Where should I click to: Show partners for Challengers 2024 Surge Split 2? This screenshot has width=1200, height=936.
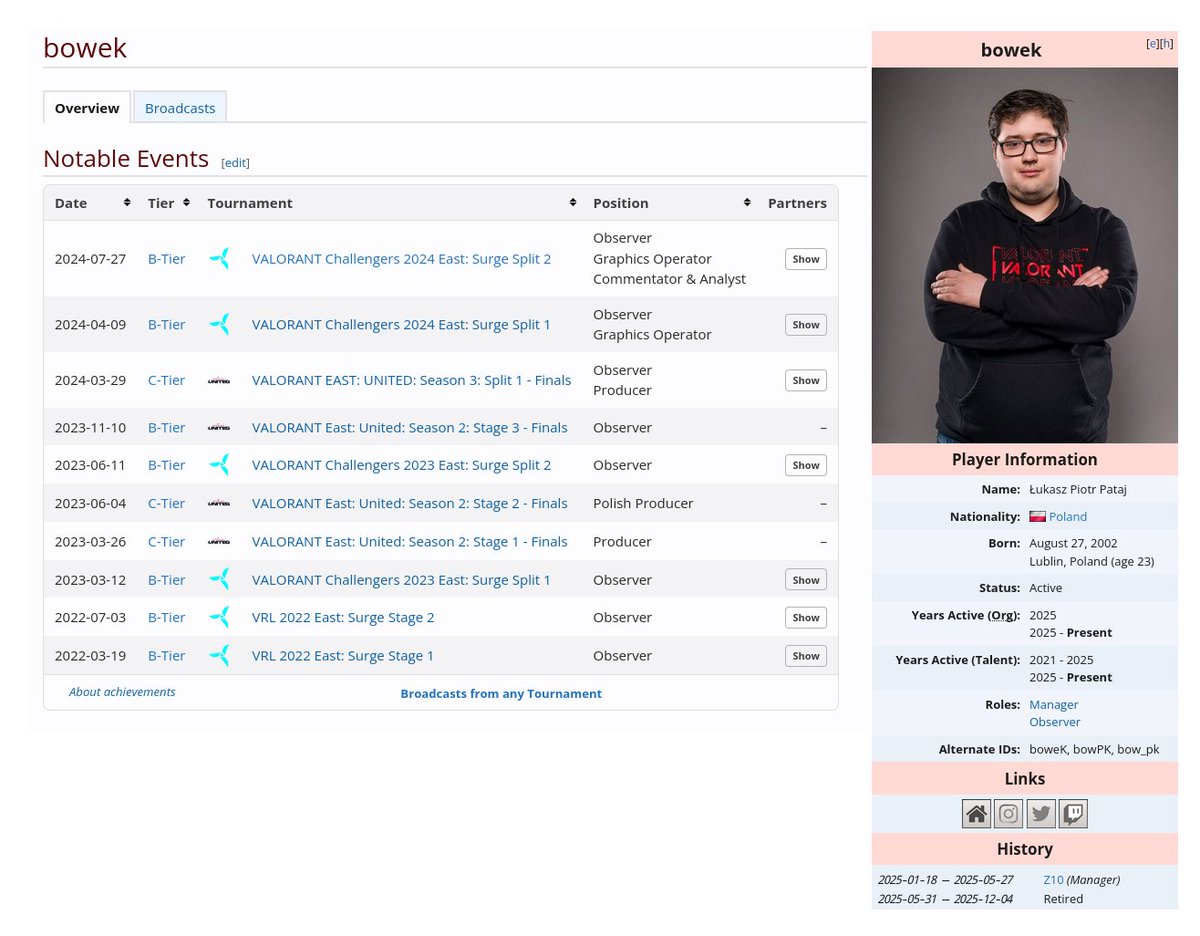coord(806,259)
